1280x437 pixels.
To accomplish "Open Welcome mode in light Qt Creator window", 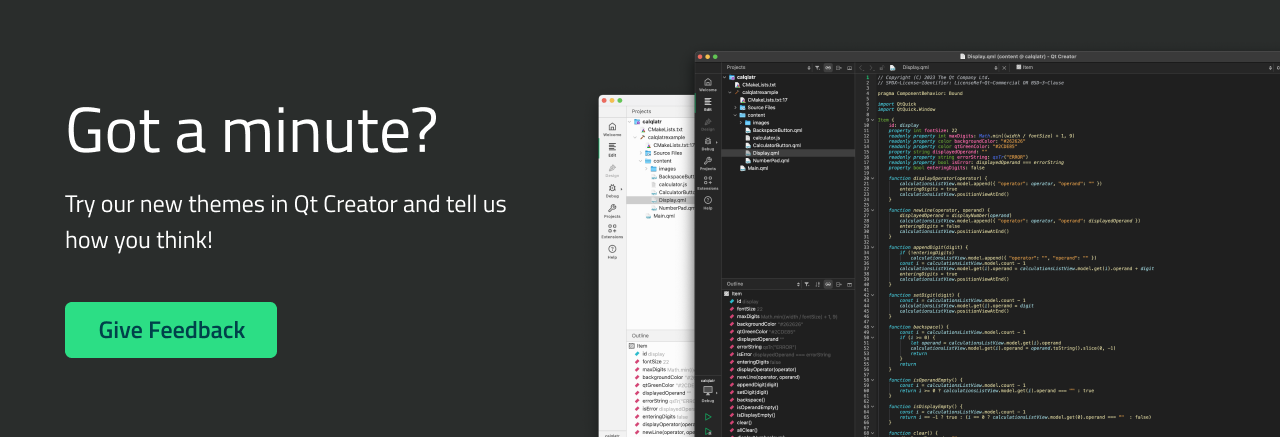I will (x=612, y=129).
